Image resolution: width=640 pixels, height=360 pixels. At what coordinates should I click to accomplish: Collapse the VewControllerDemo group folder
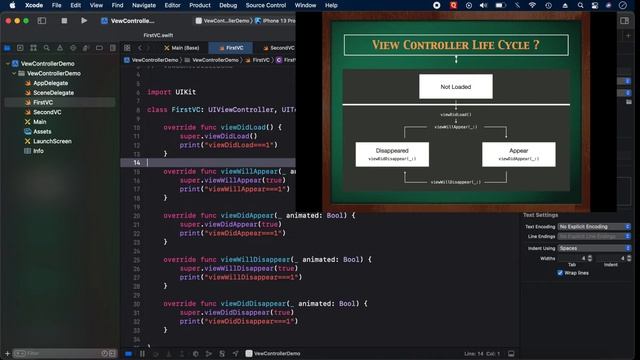click(x=14, y=73)
